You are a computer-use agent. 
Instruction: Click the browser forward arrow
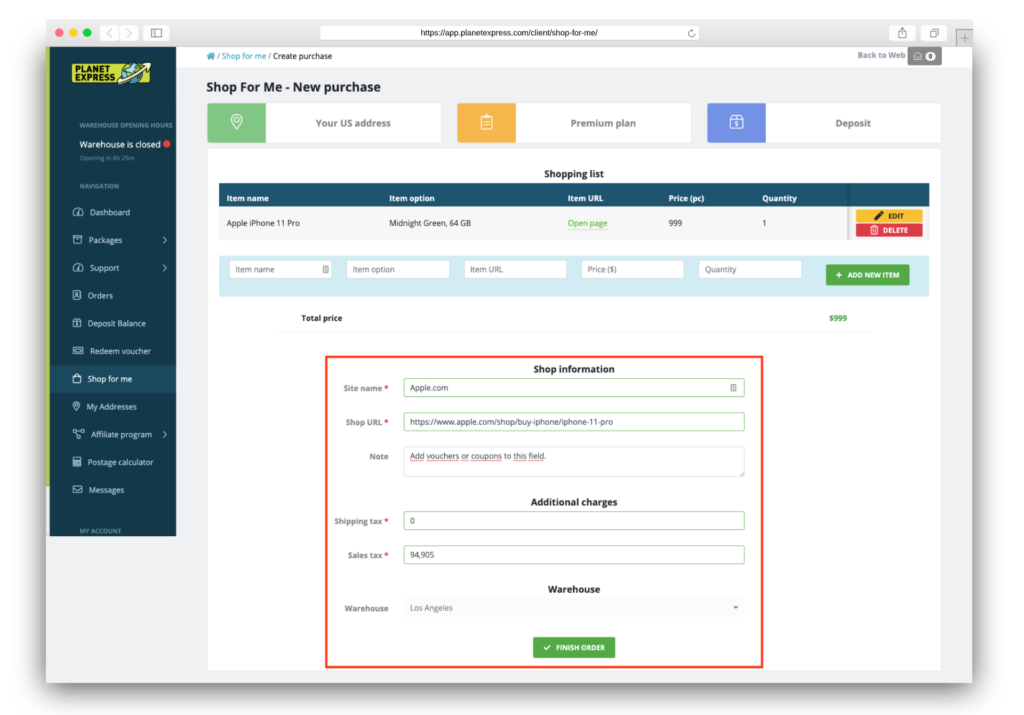pyautogui.click(x=129, y=33)
